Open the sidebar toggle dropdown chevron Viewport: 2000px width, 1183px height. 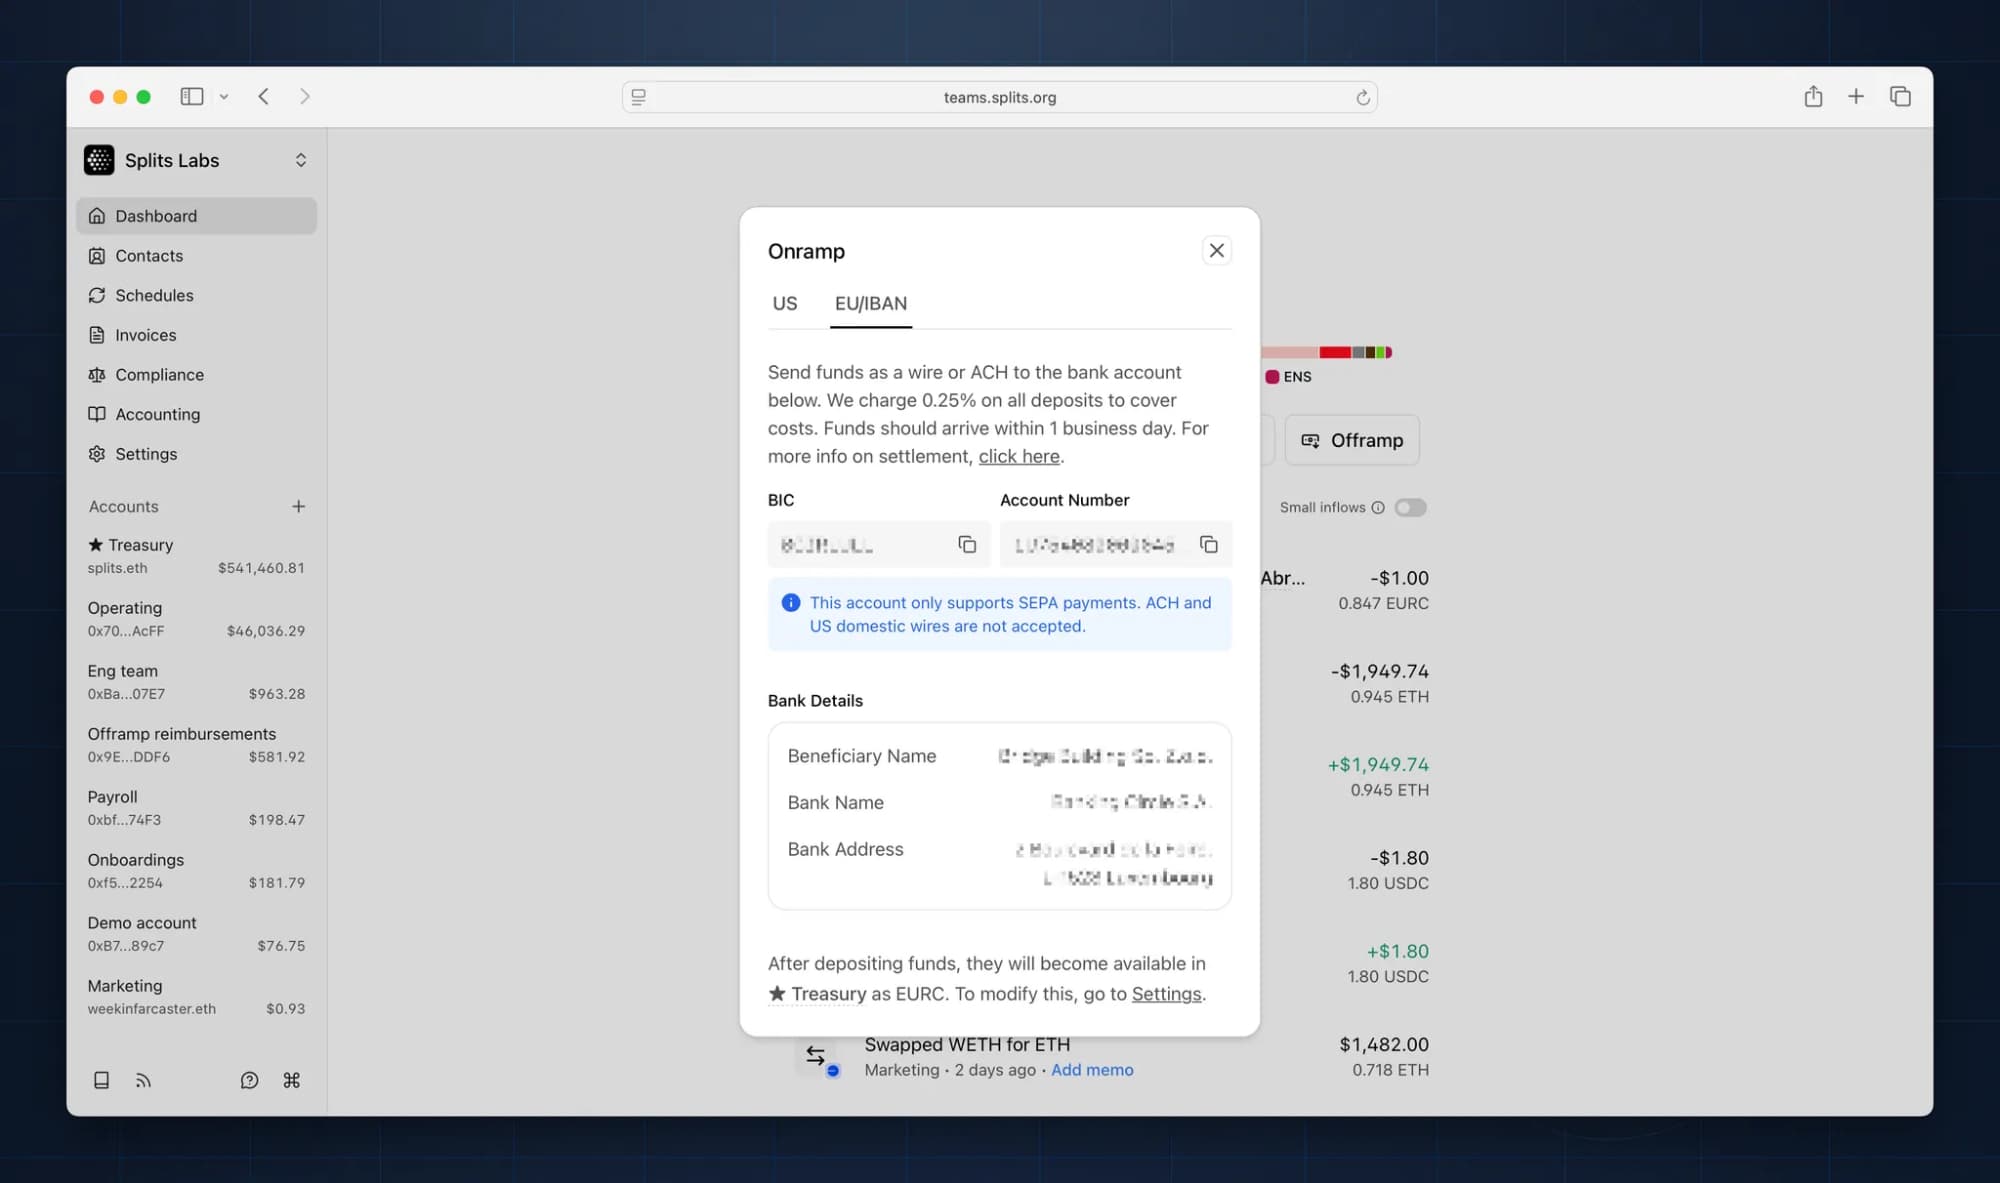tap(224, 97)
